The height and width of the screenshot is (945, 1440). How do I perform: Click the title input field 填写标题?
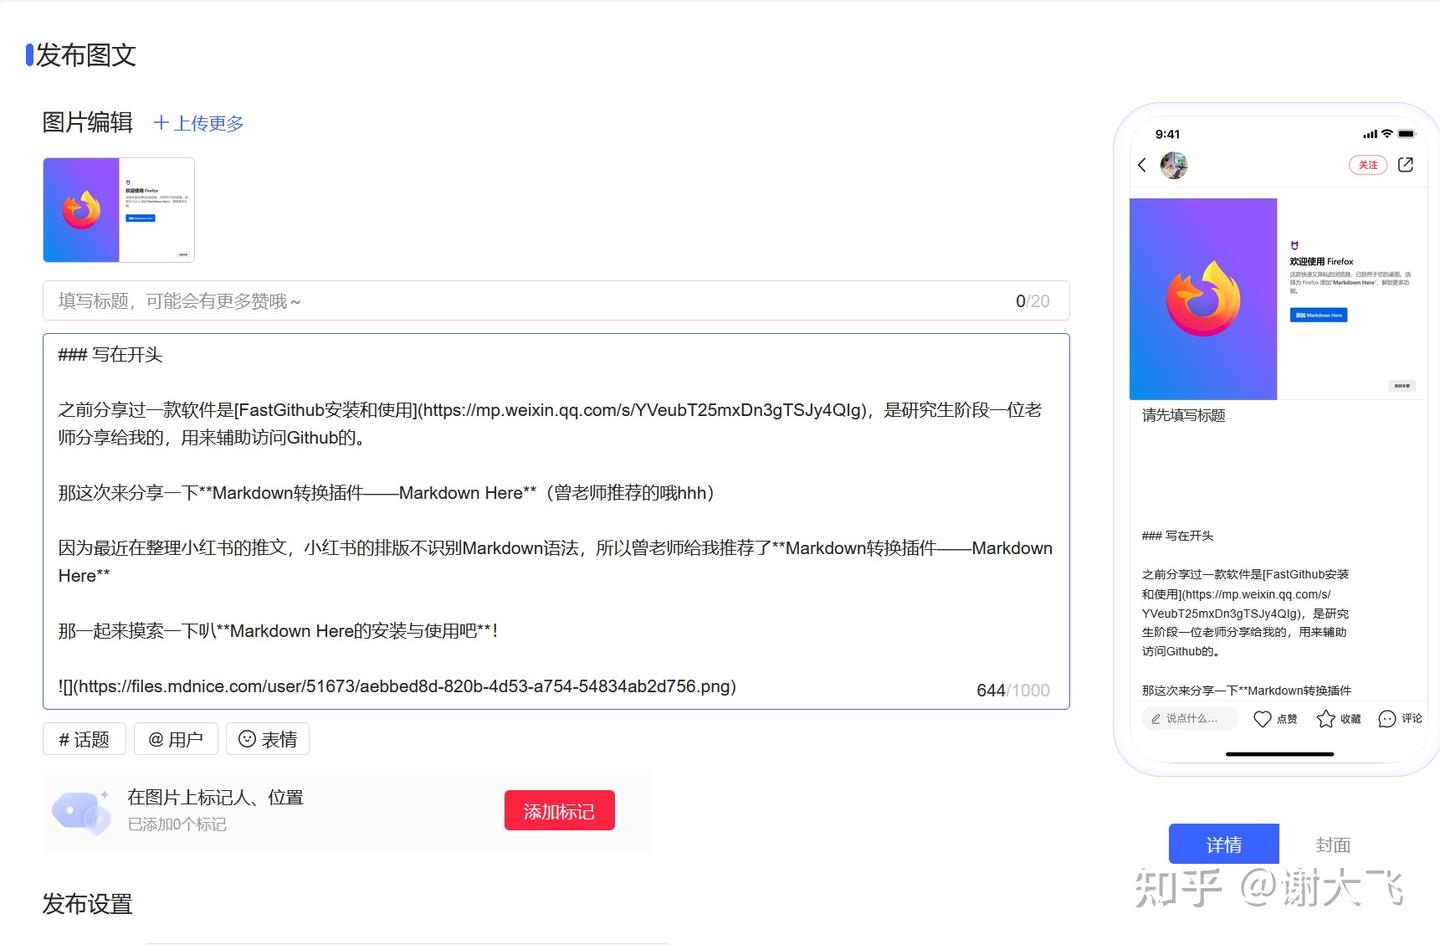(x=400, y=300)
